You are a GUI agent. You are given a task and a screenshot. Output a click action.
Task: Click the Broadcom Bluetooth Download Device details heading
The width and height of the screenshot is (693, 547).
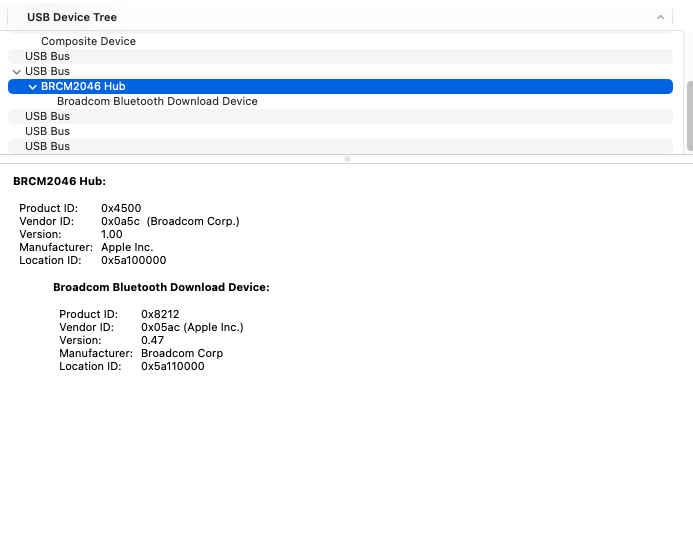[161, 287]
